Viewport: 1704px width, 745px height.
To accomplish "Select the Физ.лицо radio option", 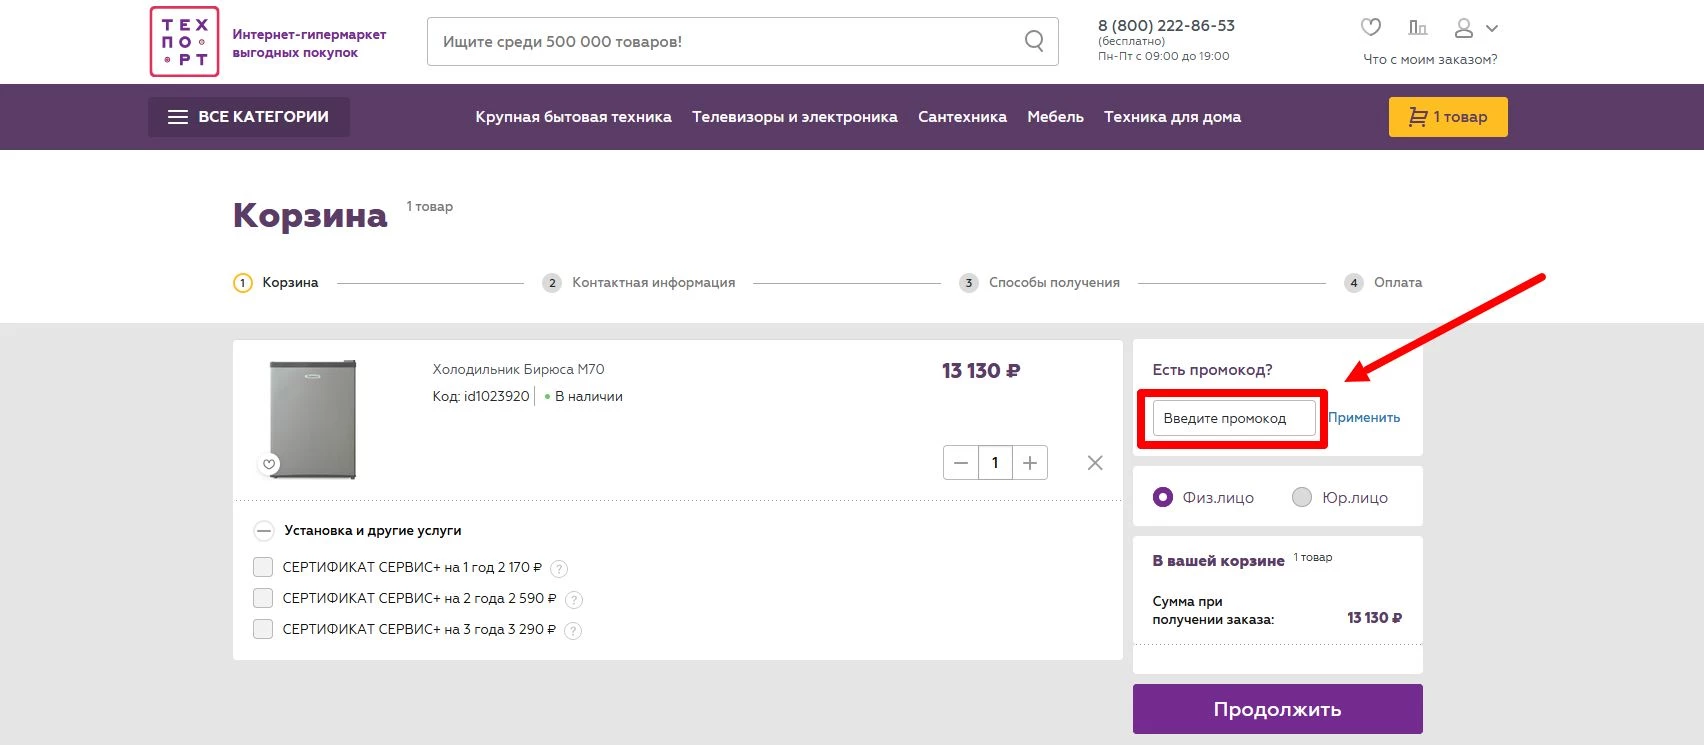I will (x=1163, y=497).
